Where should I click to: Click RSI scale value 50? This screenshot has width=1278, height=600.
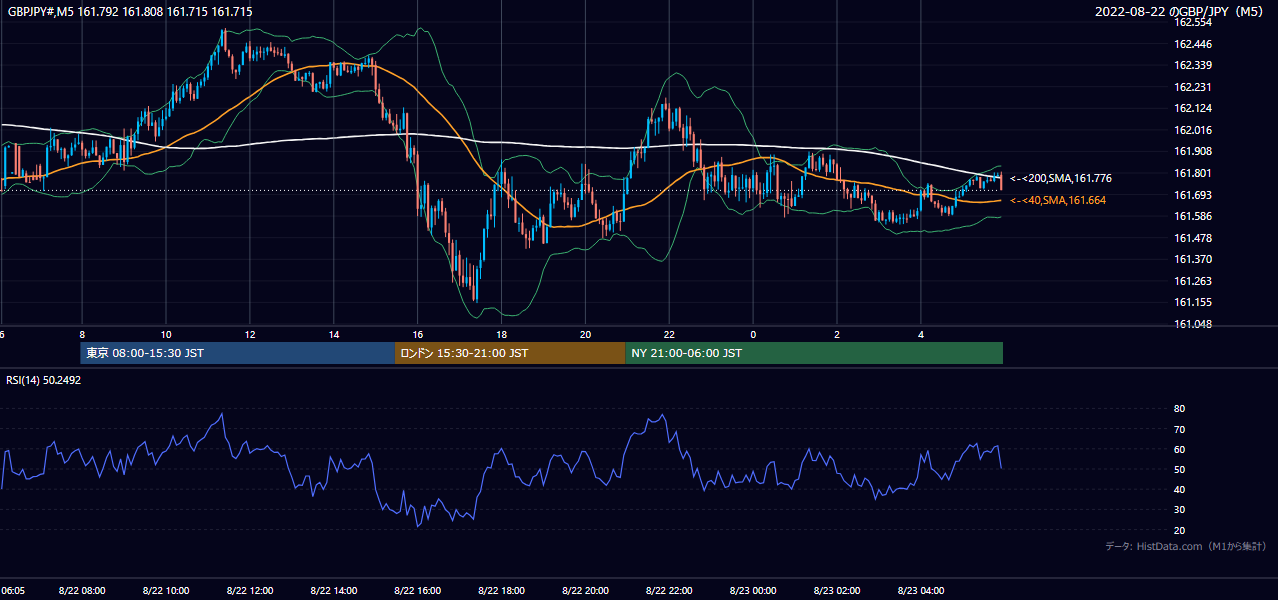(1180, 469)
